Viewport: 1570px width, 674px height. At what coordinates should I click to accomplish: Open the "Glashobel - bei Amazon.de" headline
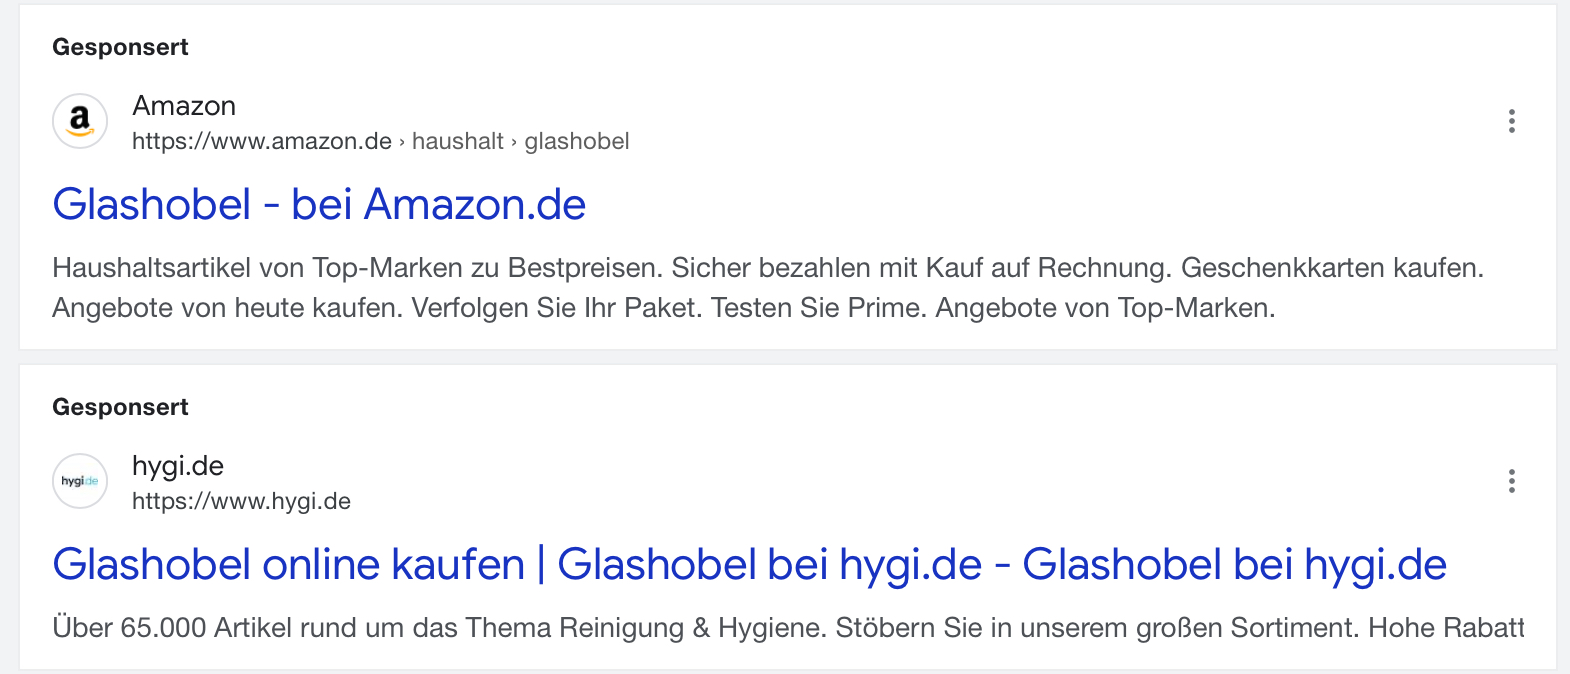coord(319,205)
